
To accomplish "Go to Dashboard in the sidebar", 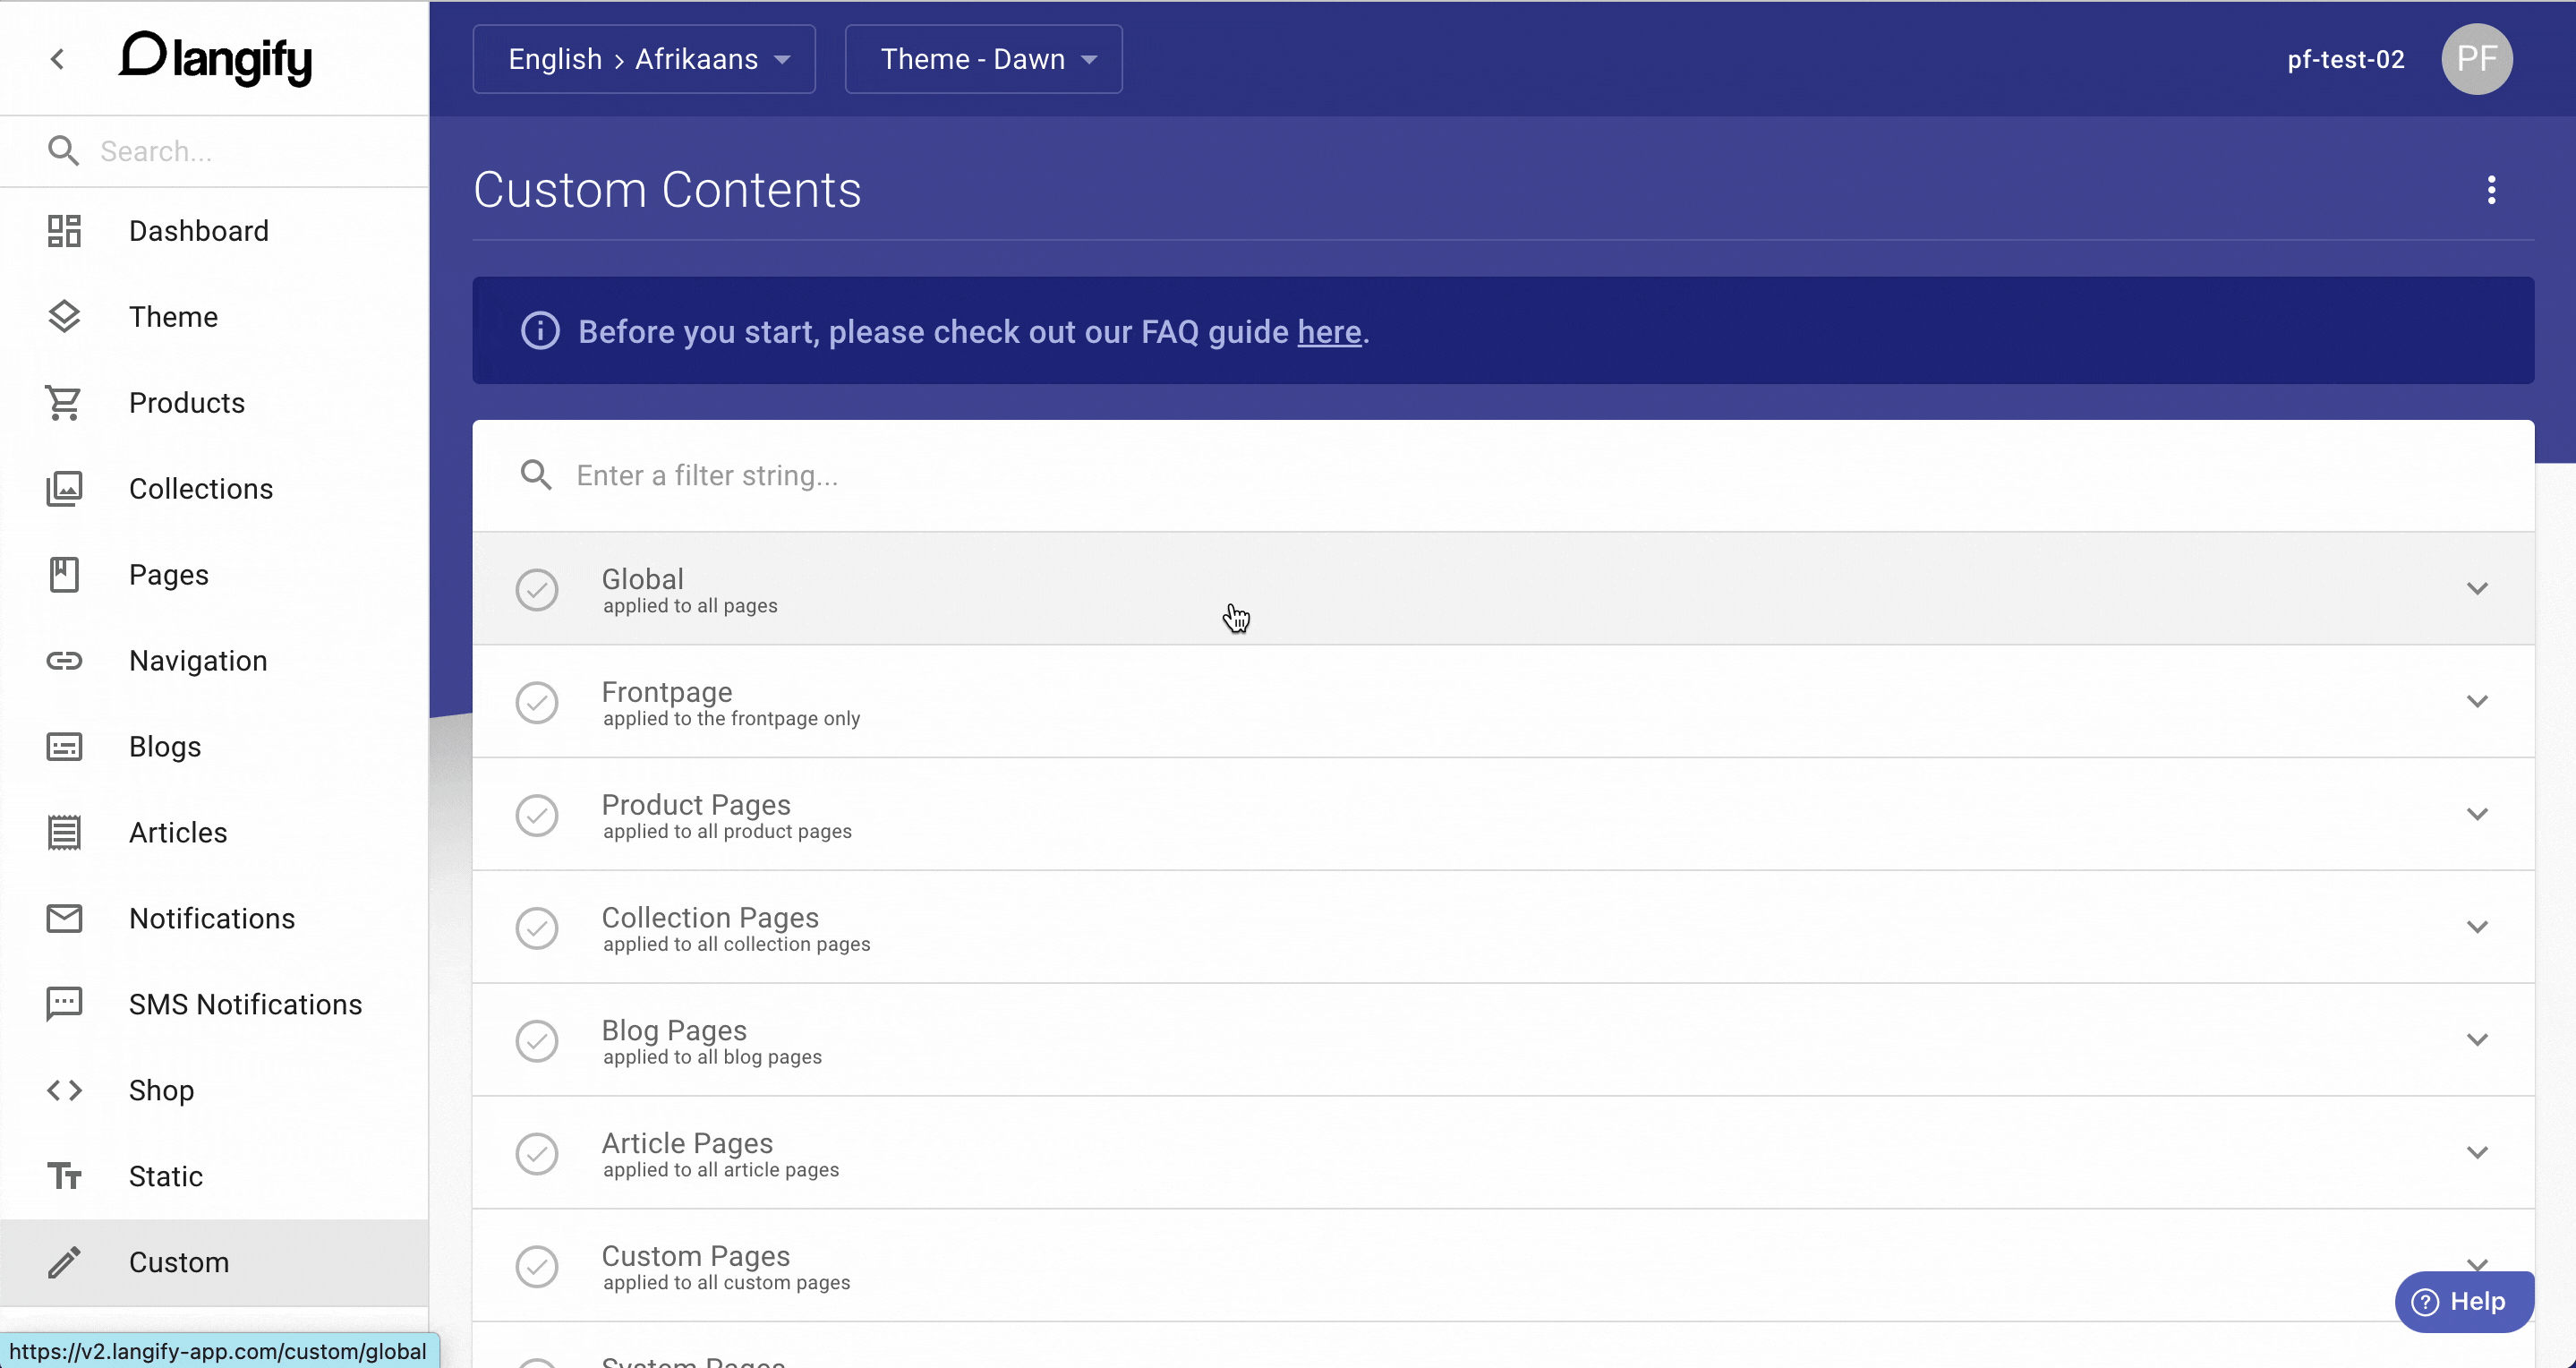I will (214, 231).
